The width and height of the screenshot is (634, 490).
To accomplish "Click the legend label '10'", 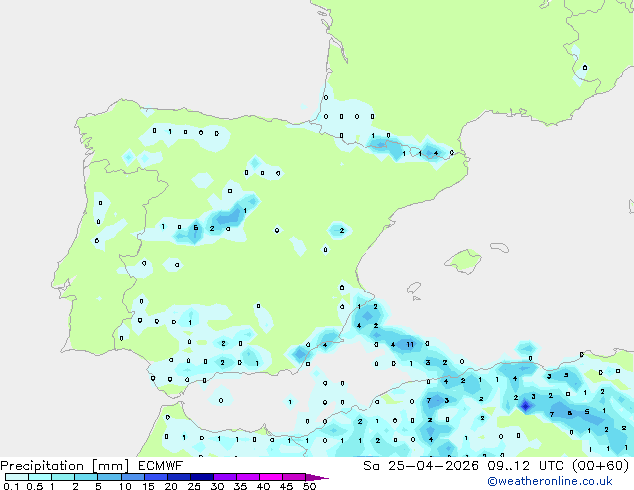I will pyautogui.click(x=125, y=486).
